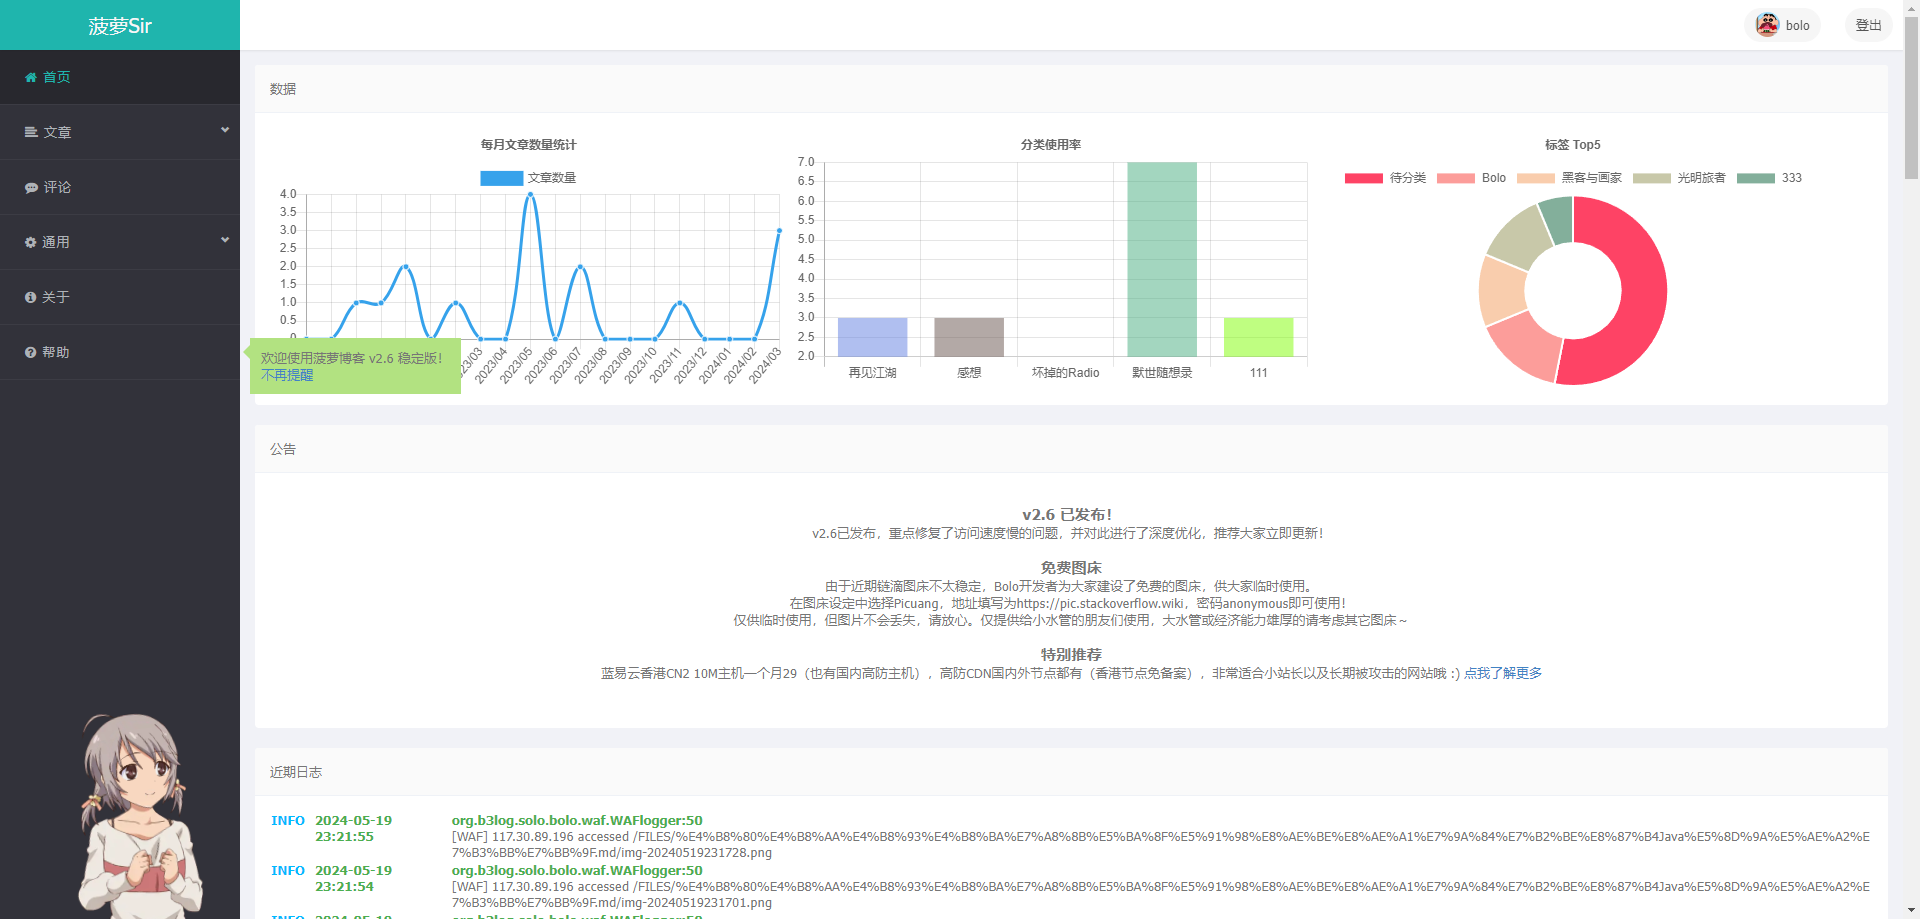The image size is (1920, 919).
Task: Open the 帮助 menu item
Action: coord(120,352)
